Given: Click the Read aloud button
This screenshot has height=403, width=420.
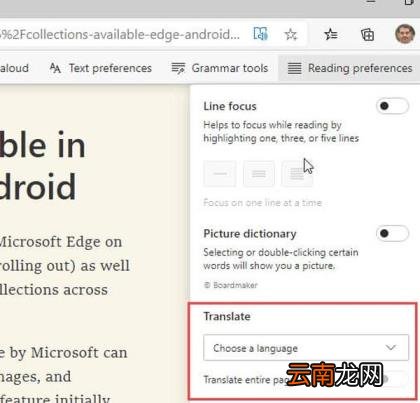Looking at the screenshot, I should (x=14, y=68).
